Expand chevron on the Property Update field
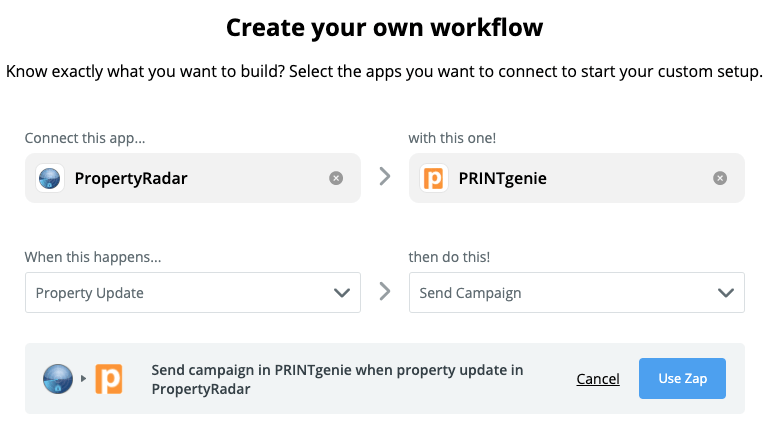The height and width of the screenshot is (430, 777). [x=342, y=293]
